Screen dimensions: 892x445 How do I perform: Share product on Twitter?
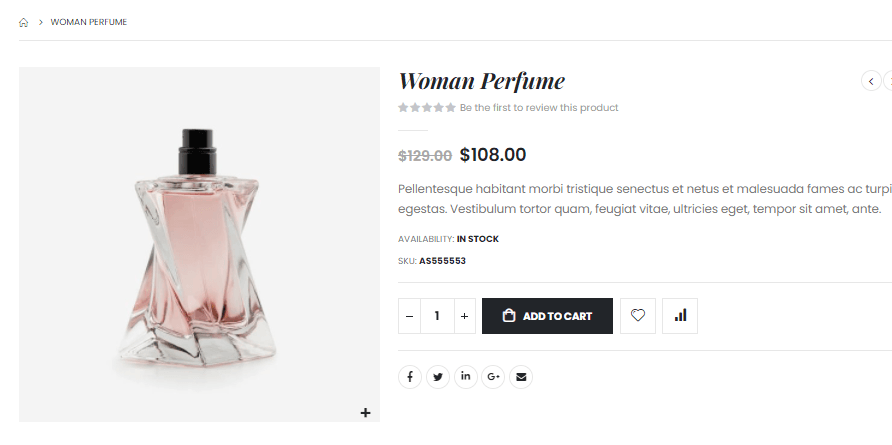point(438,377)
